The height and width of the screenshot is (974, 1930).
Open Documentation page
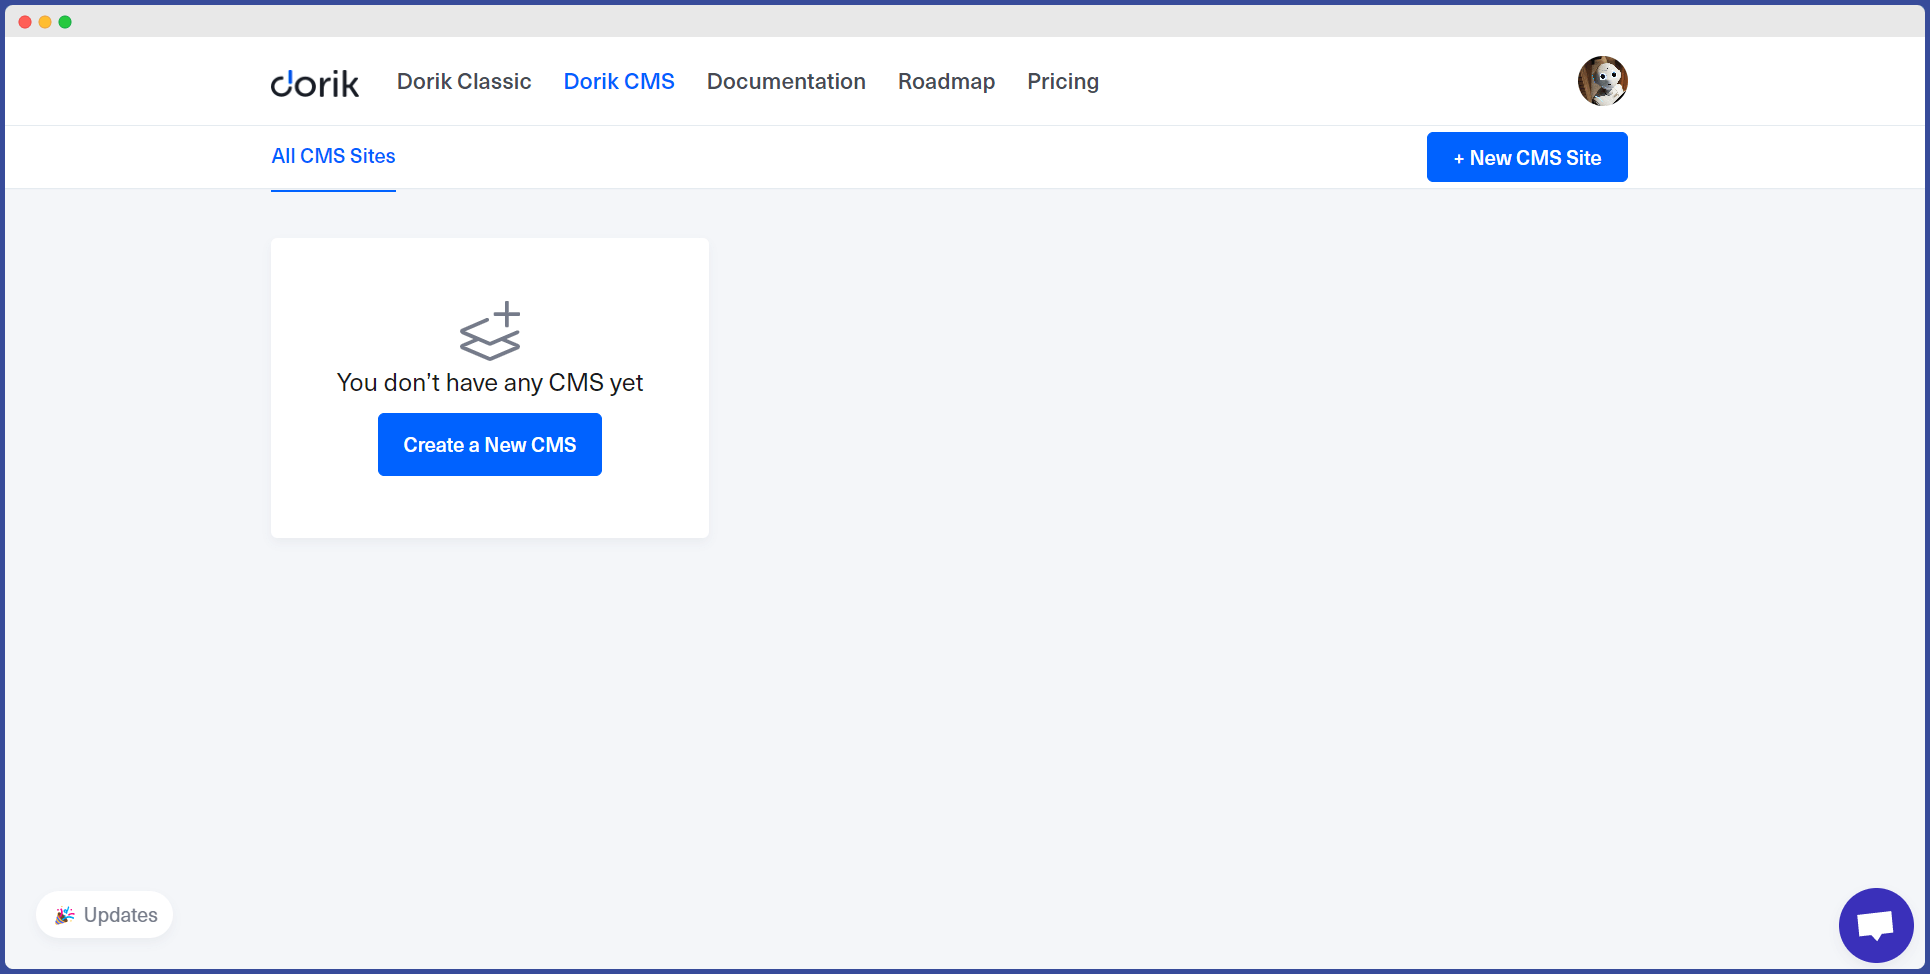[x=786, y=82]
